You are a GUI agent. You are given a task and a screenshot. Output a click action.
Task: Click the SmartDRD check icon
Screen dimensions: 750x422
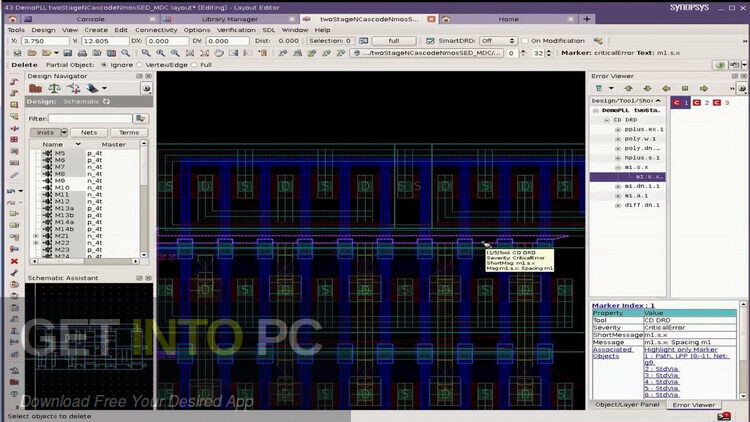[430, 41]
